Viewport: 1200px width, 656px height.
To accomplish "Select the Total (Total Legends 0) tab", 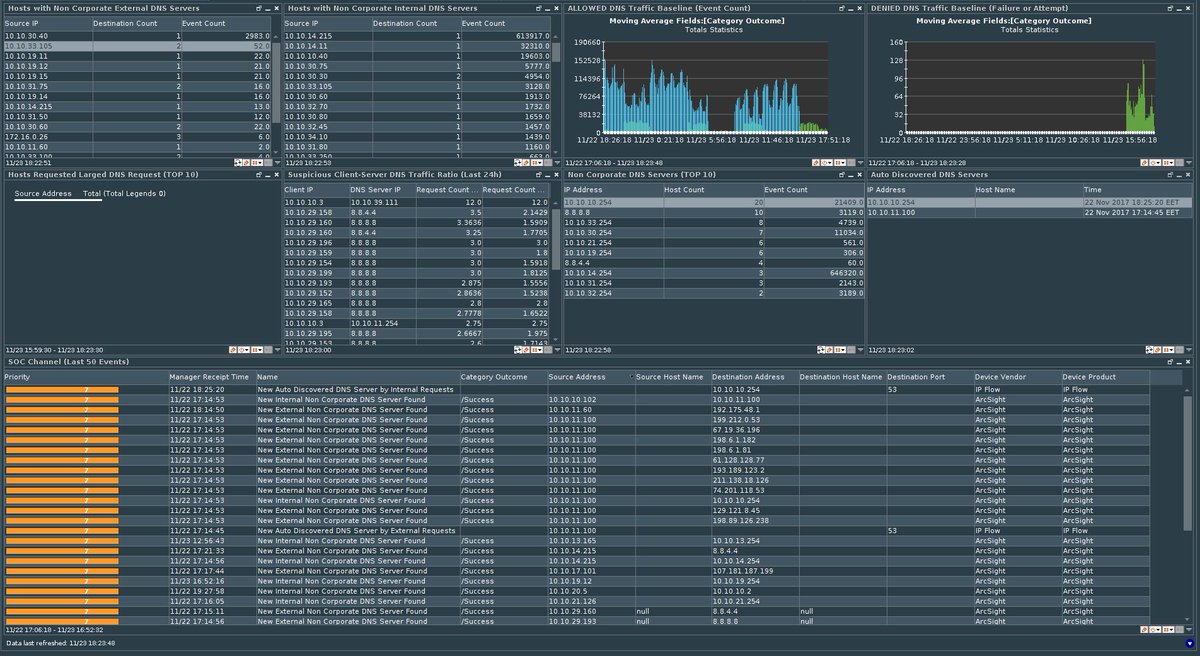I will [124, 193].
